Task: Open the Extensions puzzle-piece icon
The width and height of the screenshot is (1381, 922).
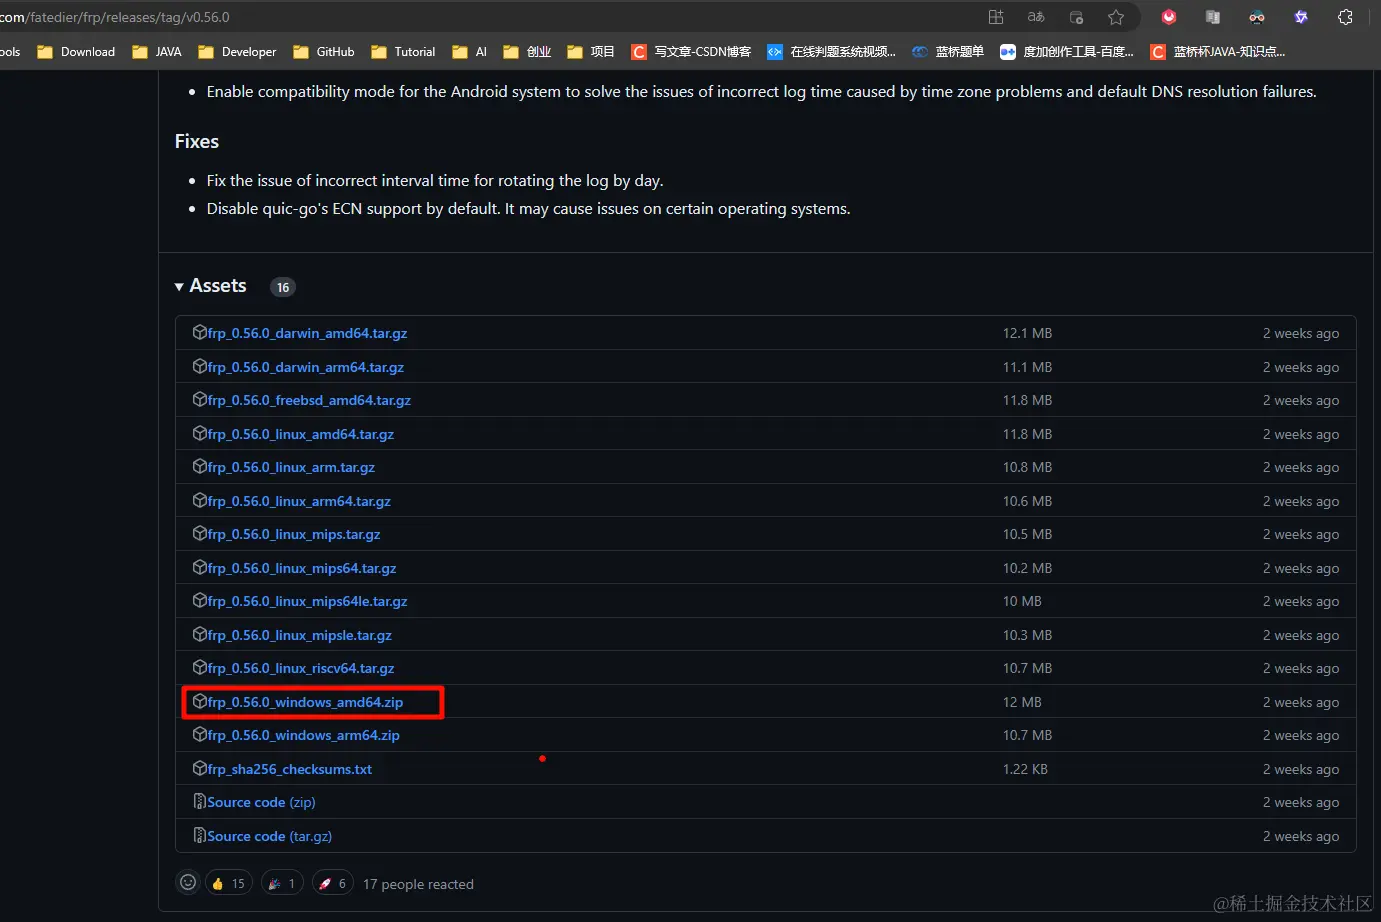Action: 1346,17
